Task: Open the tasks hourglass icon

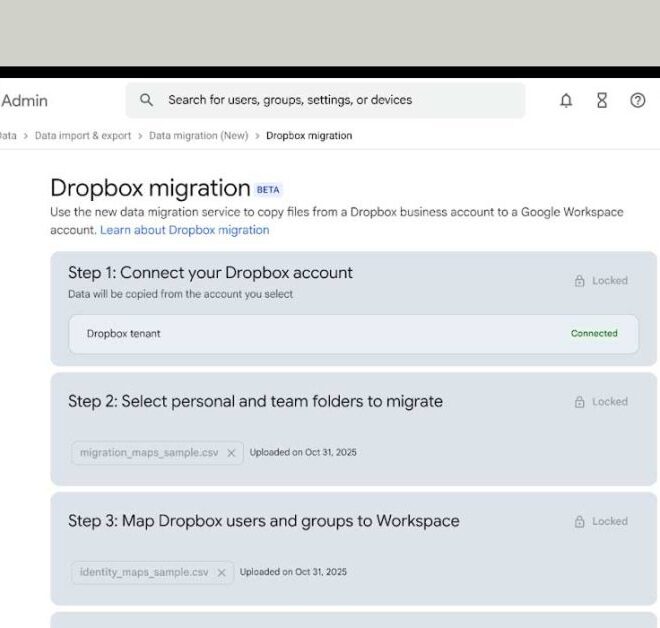Action: pos(602,100)
